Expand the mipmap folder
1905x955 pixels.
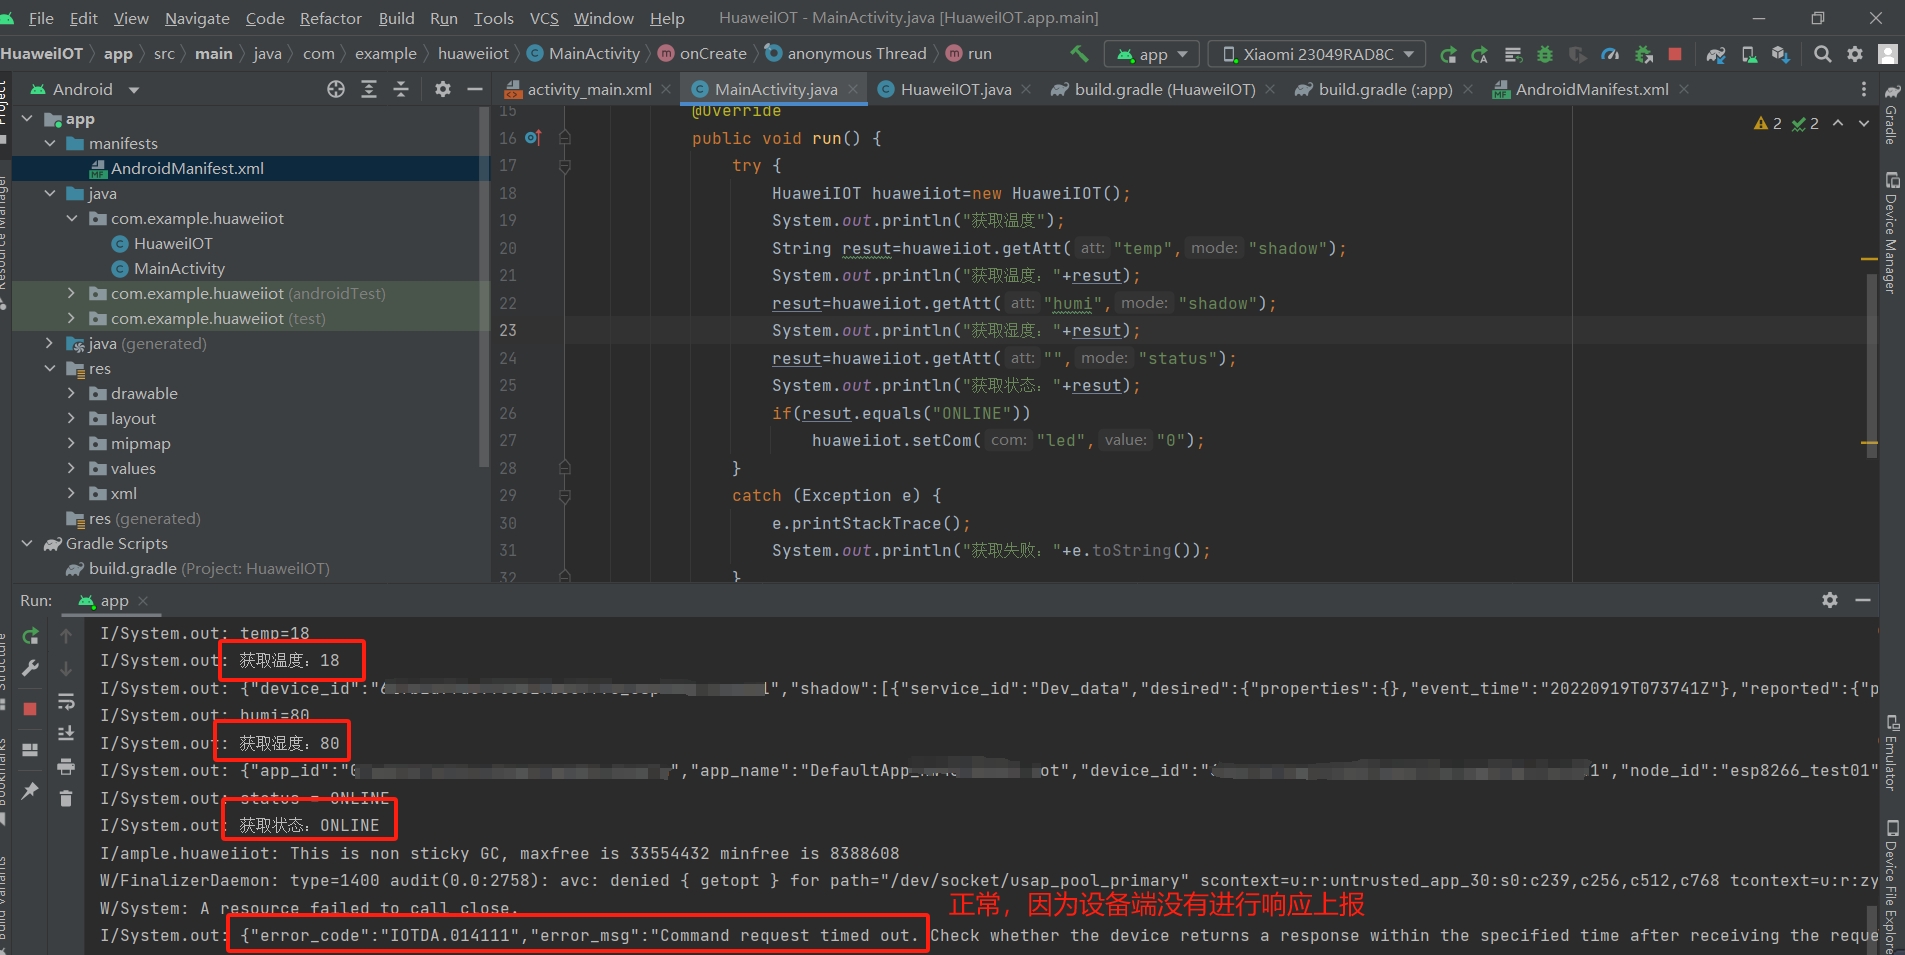(71, 443)
